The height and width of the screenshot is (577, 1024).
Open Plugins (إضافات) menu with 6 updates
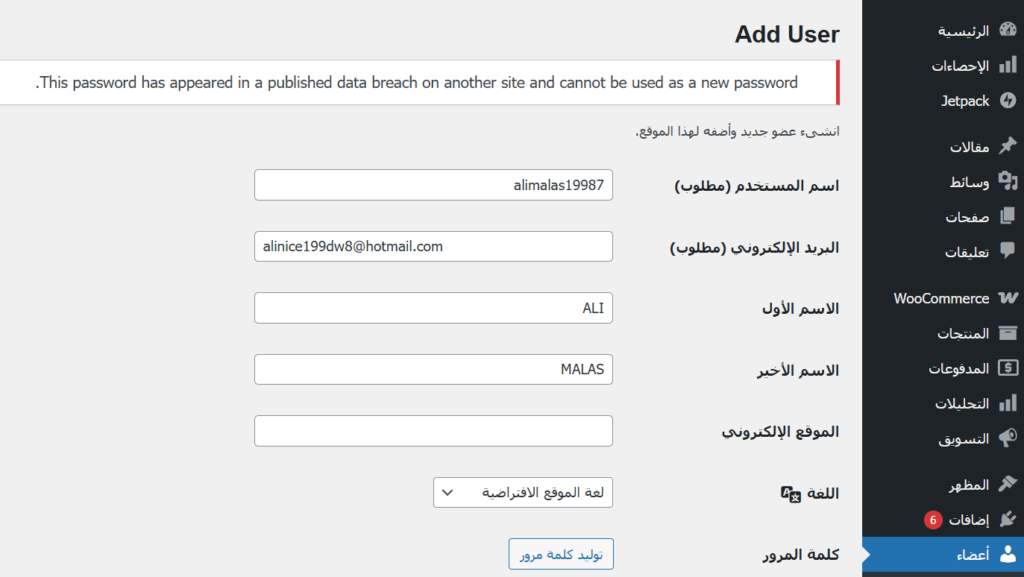click(965, 520)
